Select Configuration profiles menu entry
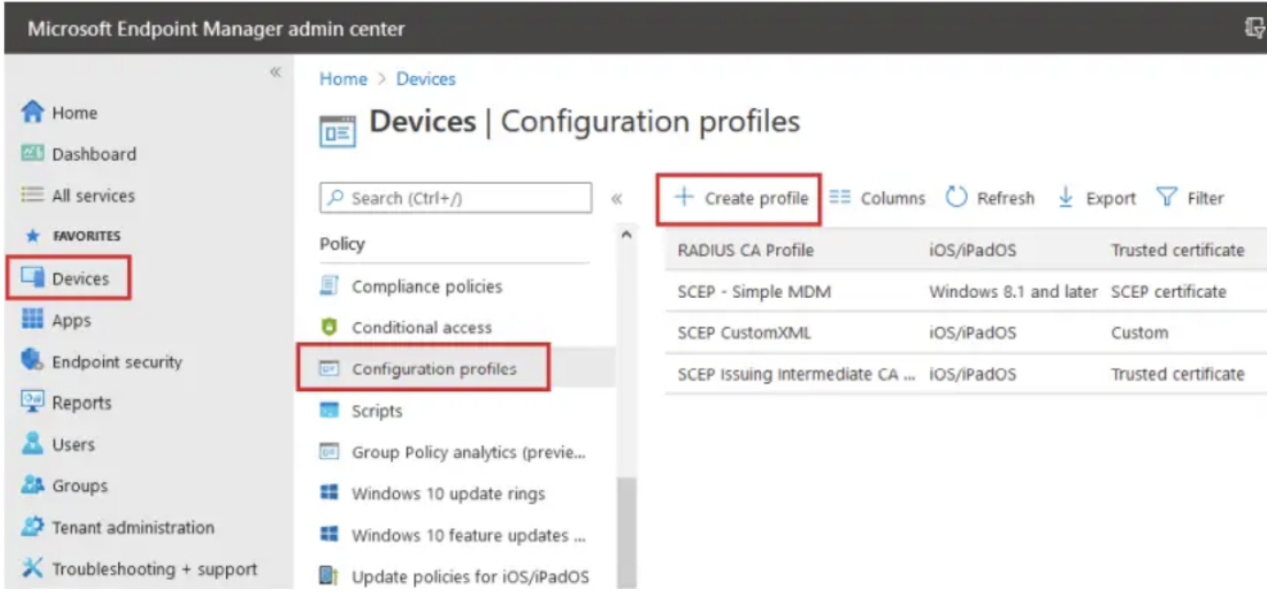Viewport: 1272px width, 604px height. [x=434, y=369]
